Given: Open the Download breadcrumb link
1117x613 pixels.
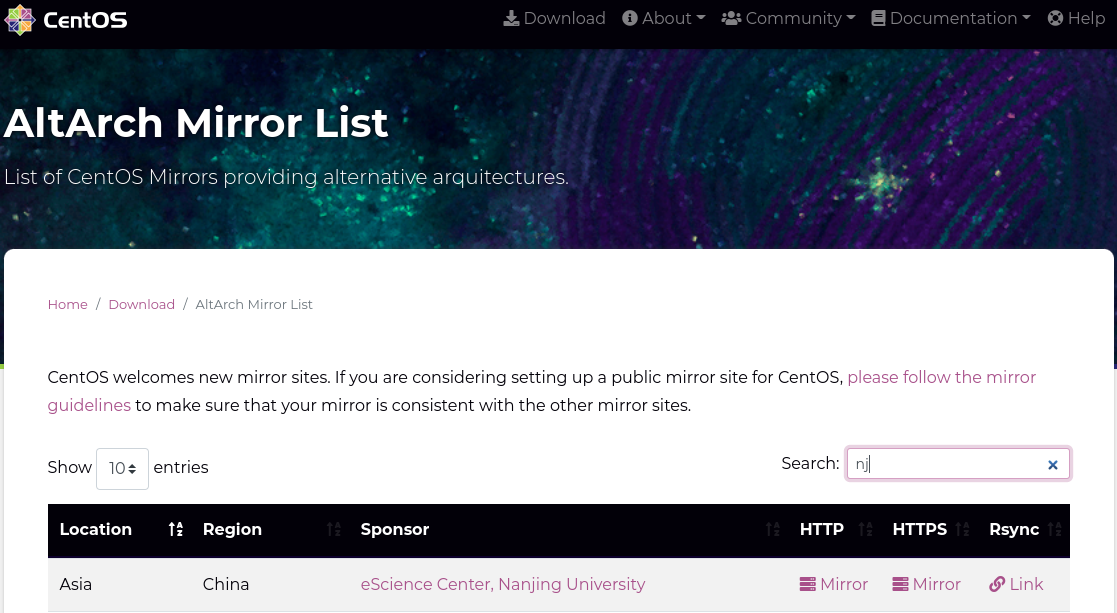Looking at the screenshot, I should (x=142, y=305).
